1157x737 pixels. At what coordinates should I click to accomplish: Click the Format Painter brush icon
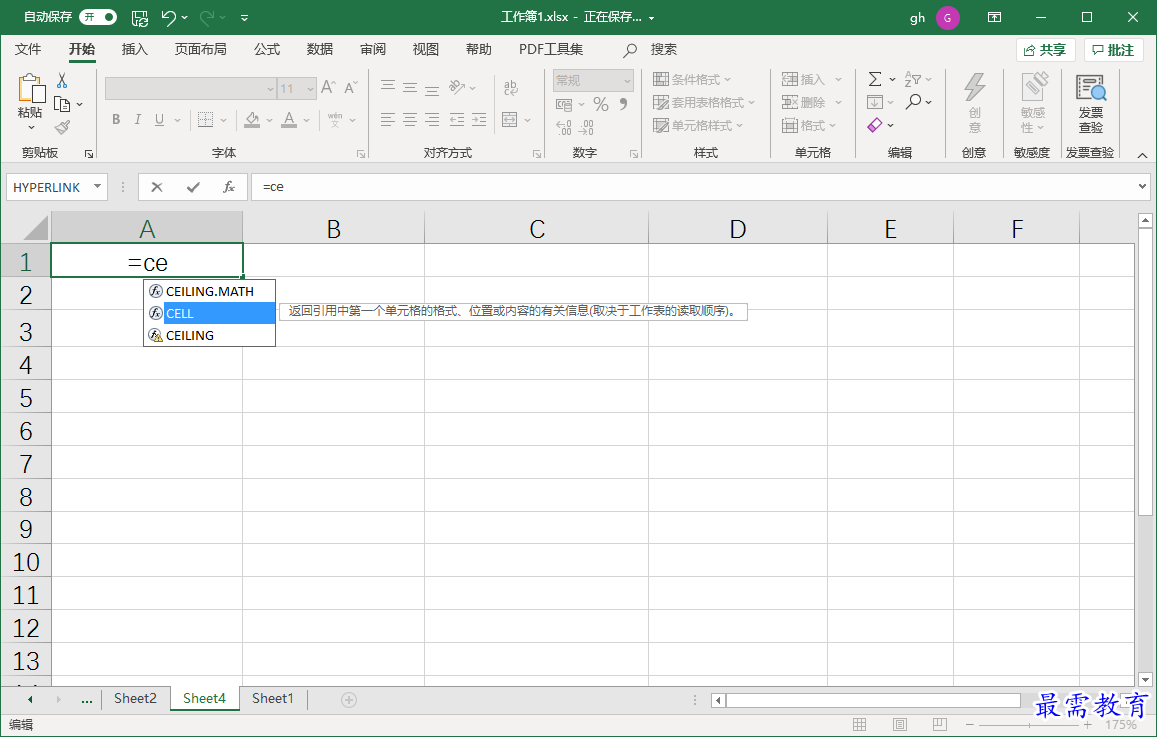pos(63,128)
